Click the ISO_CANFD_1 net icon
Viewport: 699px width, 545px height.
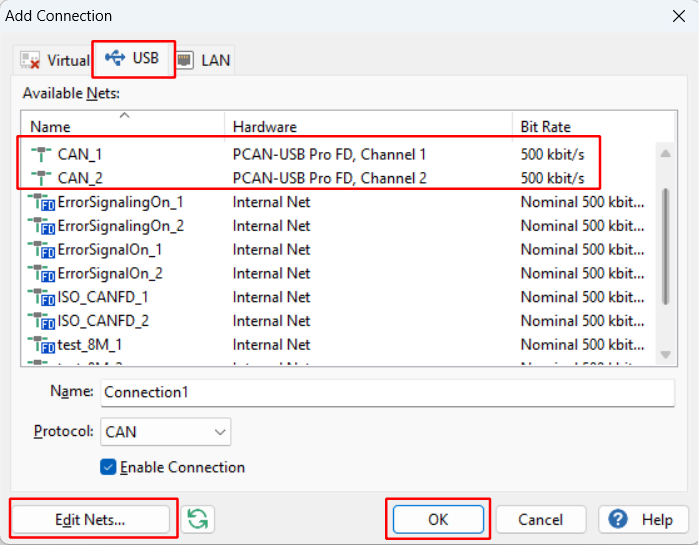coord(42,297)
